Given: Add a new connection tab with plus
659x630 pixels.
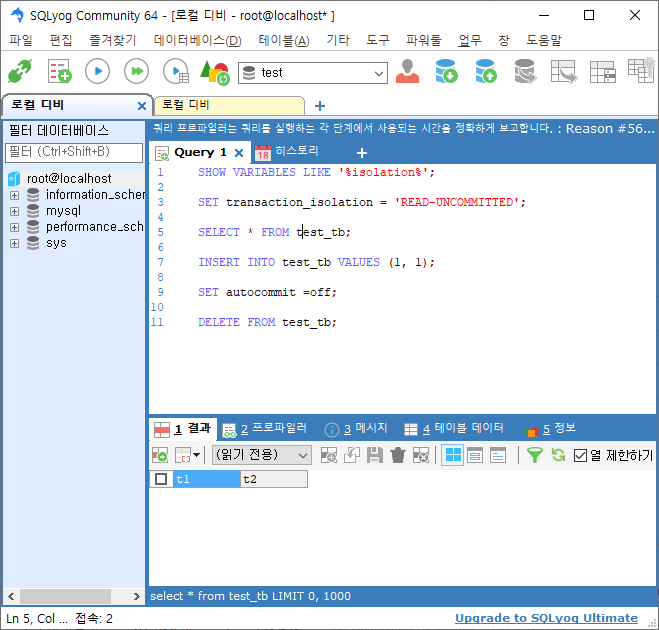Looking at the screenshot, I should click(x=320, y=106).
